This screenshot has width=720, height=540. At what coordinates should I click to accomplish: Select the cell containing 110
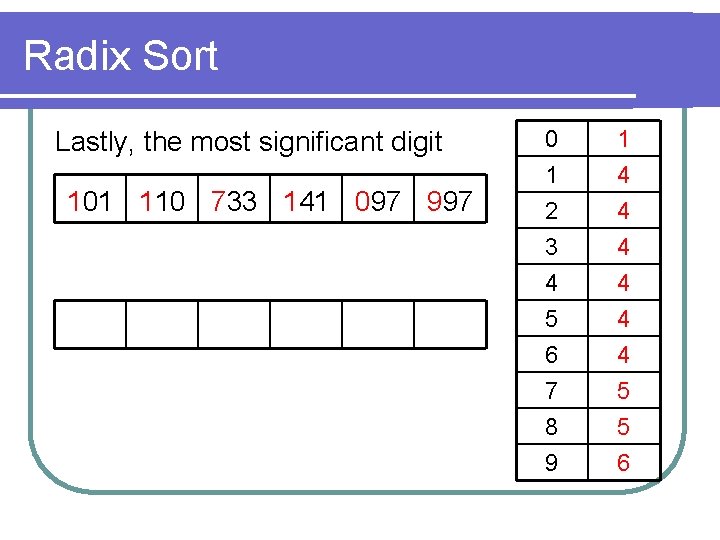162,199
